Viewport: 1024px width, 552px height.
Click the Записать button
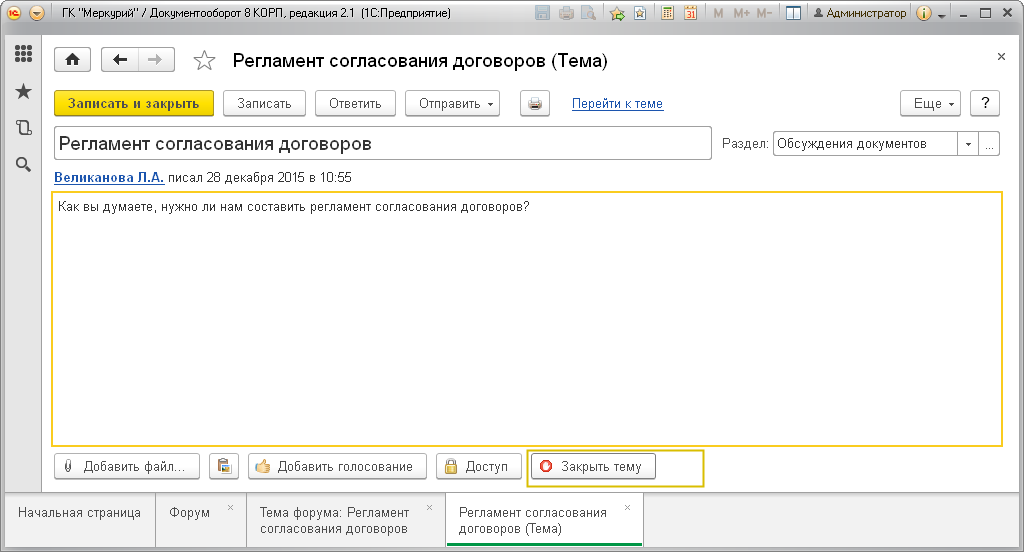tap(264, 103)
